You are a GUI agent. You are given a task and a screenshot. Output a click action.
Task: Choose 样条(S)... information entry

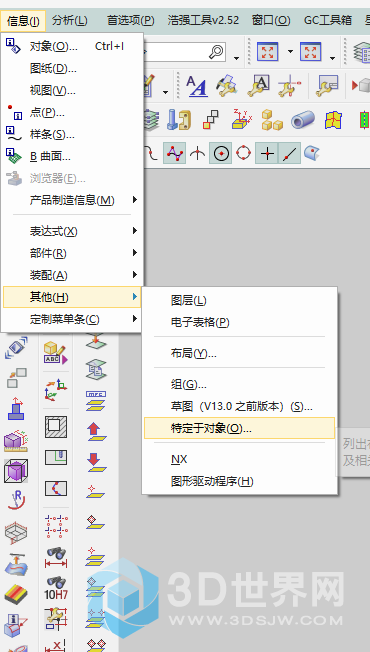[x=72, y=134]
